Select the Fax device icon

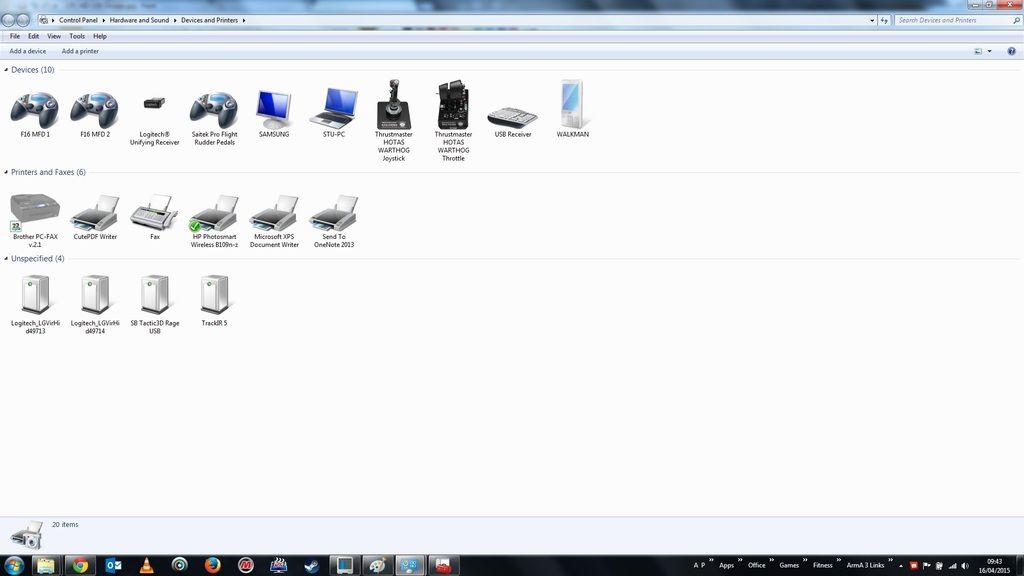155,217
